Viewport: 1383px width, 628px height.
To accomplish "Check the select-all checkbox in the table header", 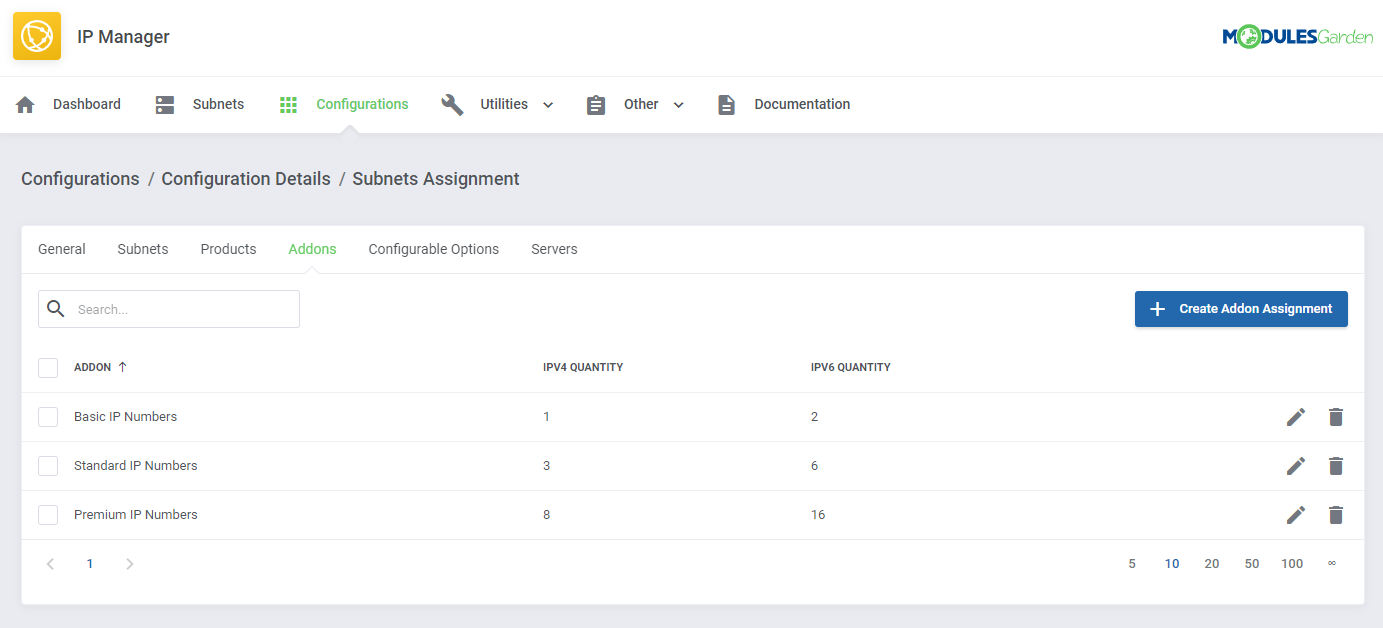I will [47, 367].
